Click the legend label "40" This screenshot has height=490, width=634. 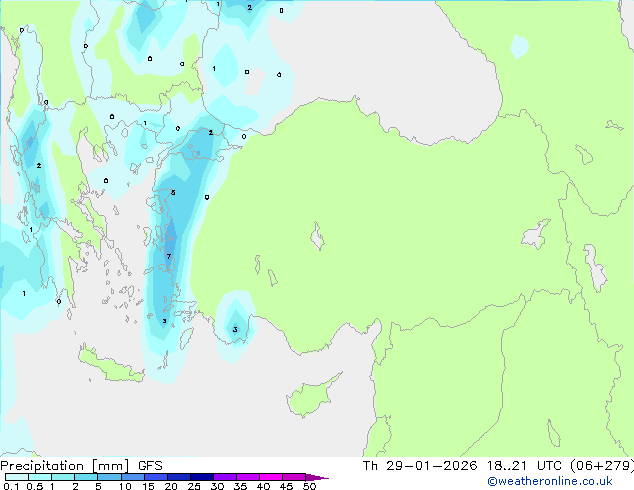[x=263, y=486]
